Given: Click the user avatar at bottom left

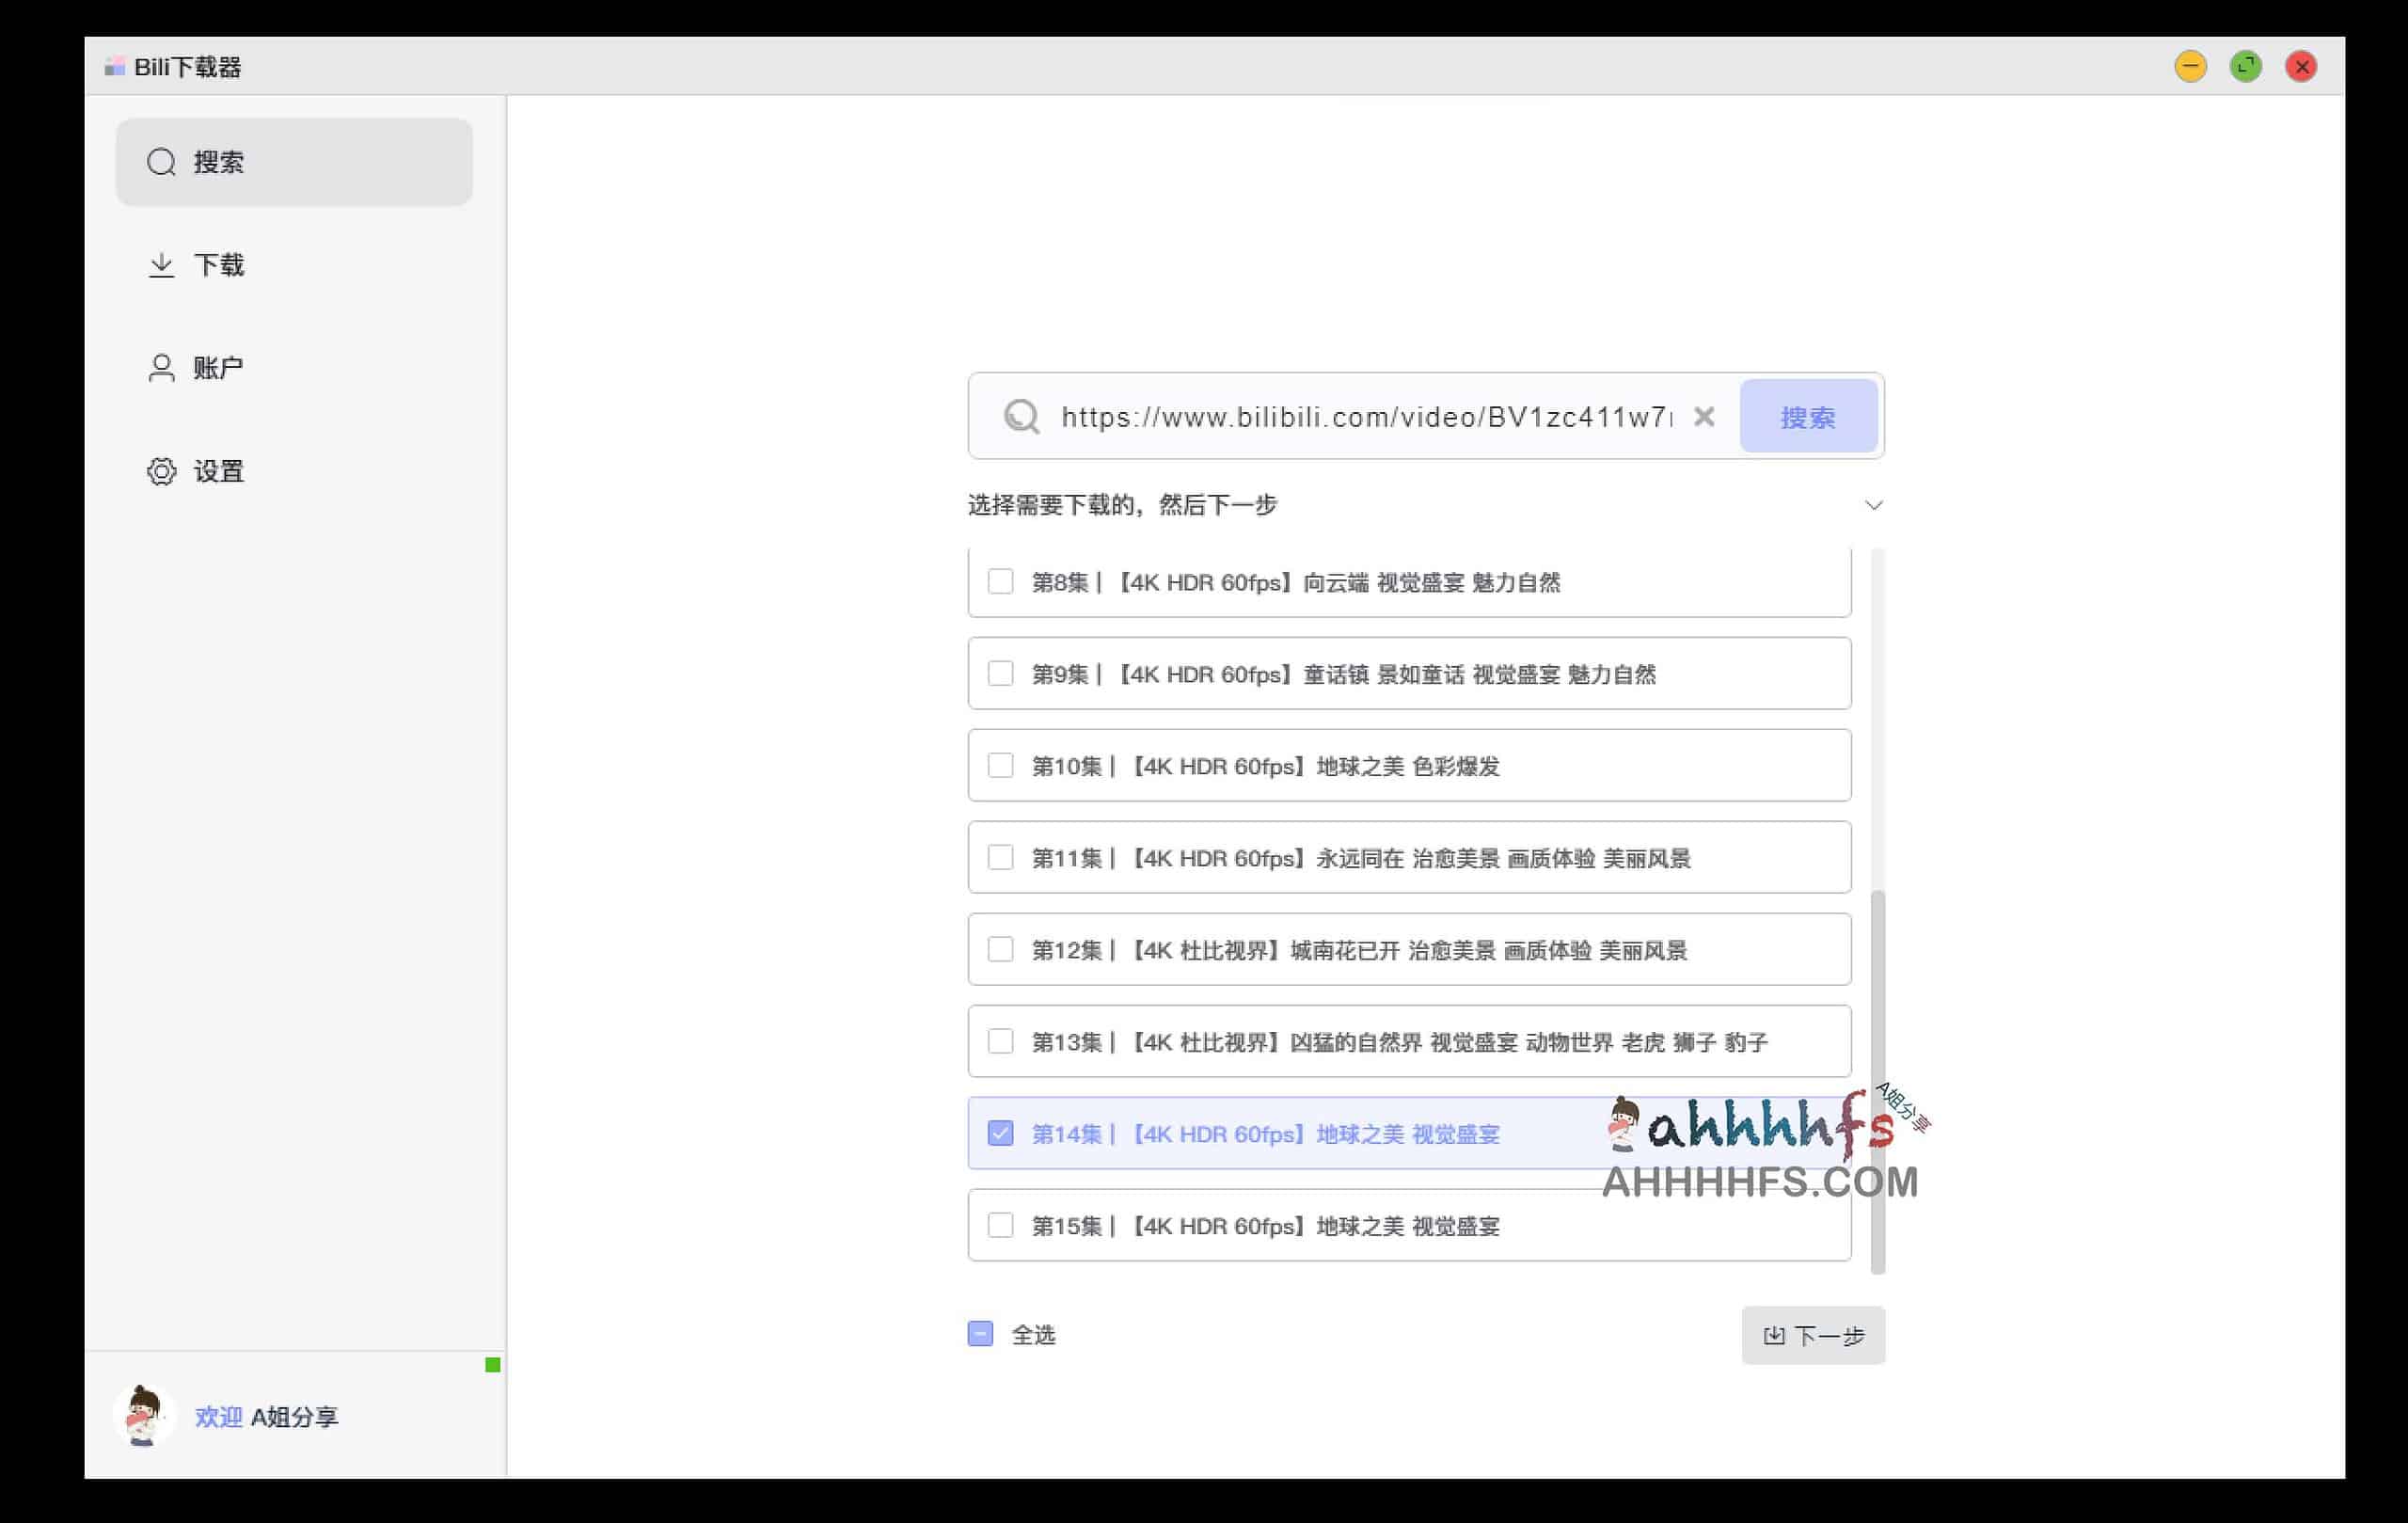Looking at the screenshot, I should coord(144,1416).
